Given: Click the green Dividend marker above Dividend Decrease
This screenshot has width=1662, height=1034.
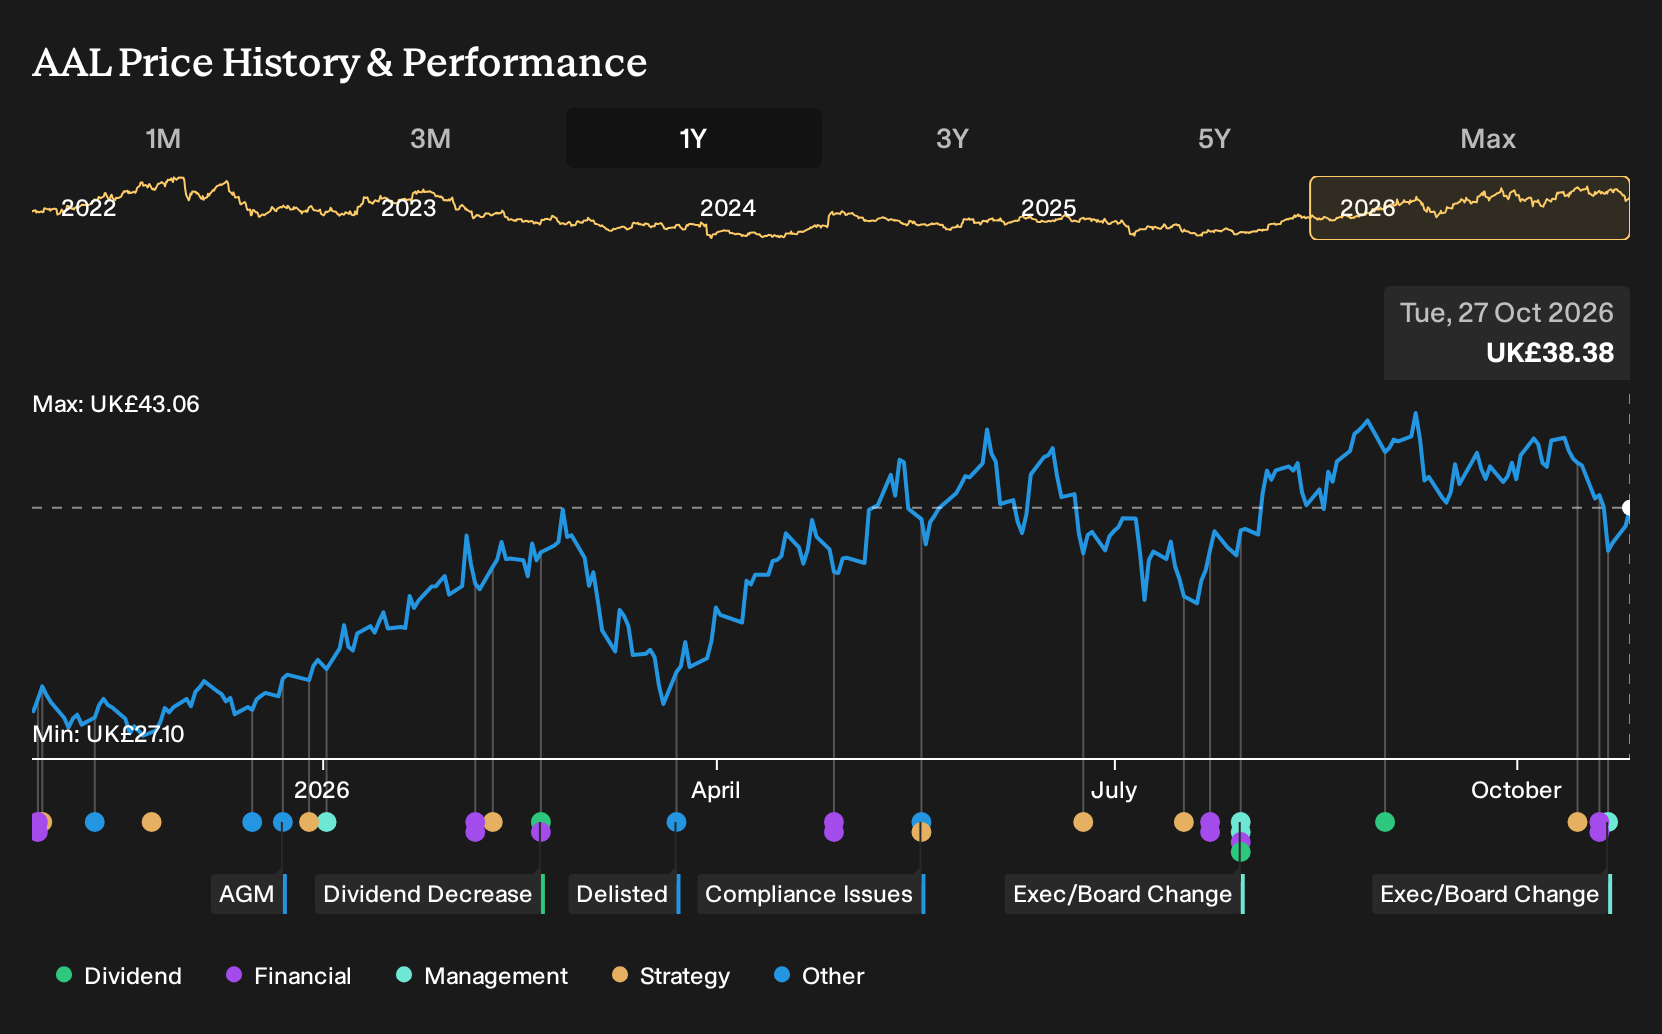Looking at the screenshot, I should point(541,822).
